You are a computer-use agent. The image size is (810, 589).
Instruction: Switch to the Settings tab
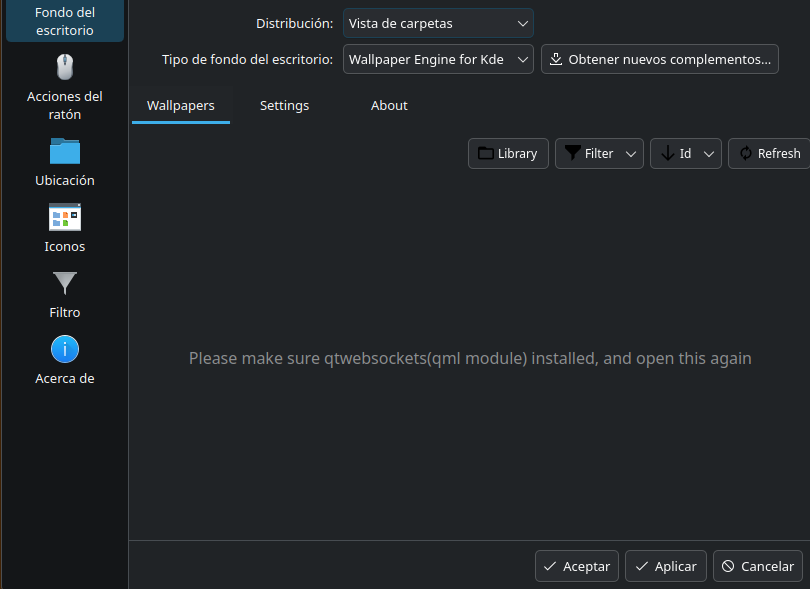coord(284,105)
